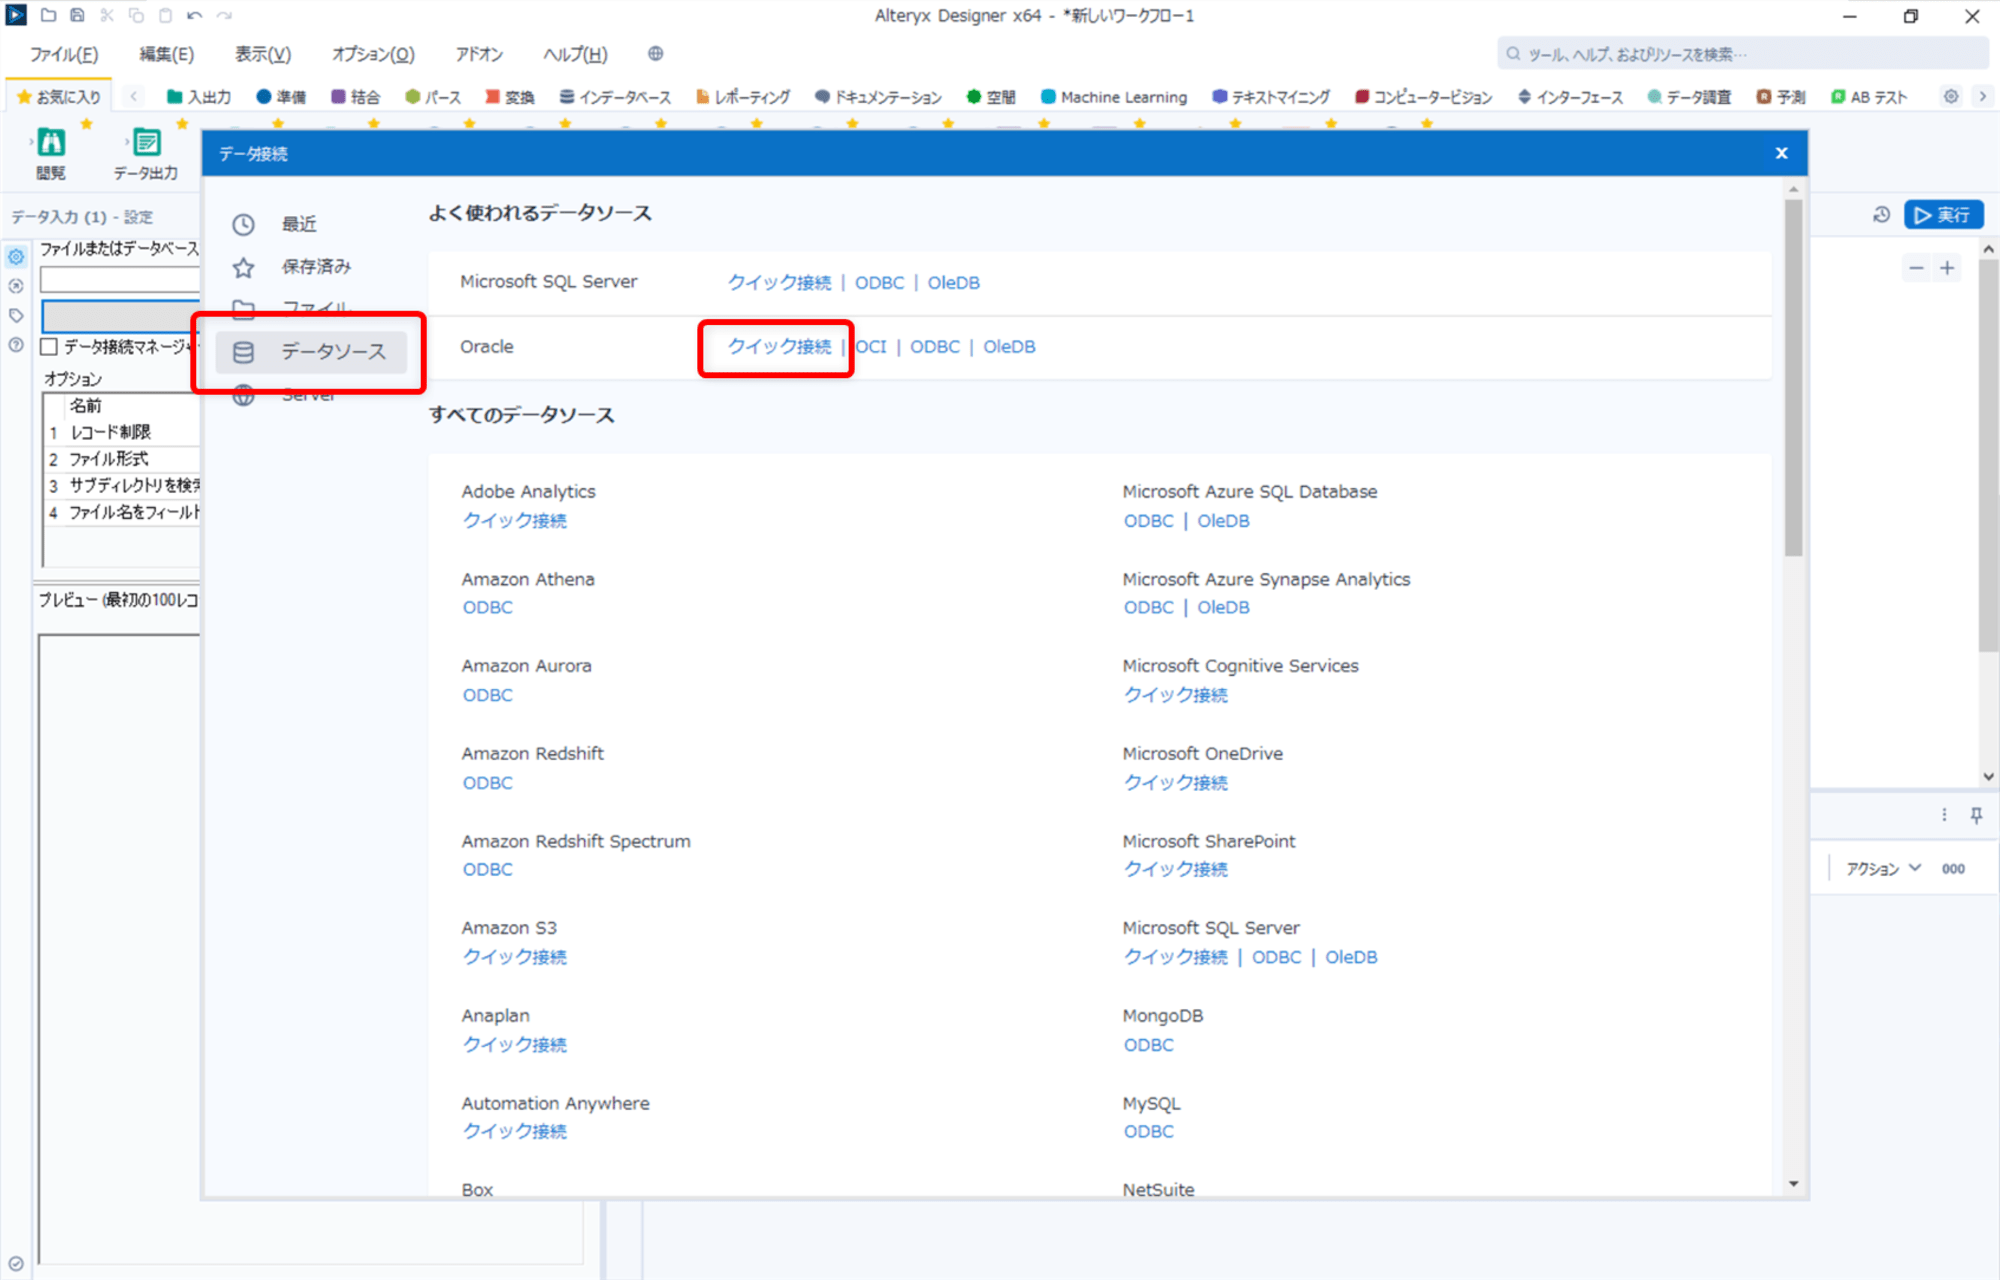Click Oracle OleDB link
The width and height of the screenshot is (2000, 1280).
click(x=1009, y=347)
